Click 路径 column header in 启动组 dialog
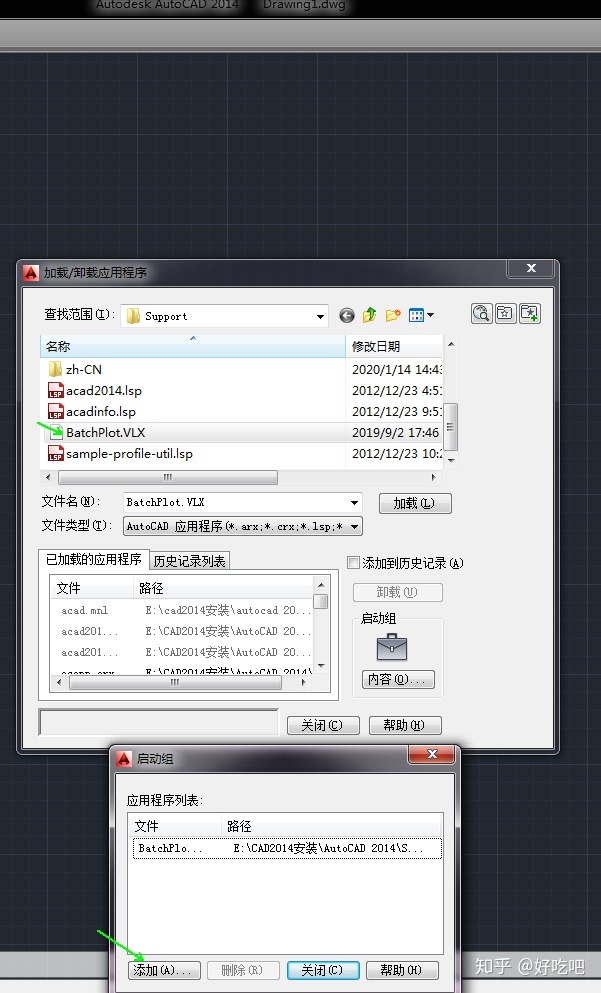This screenshot has width=601, height=993. (x=332, y=826)
